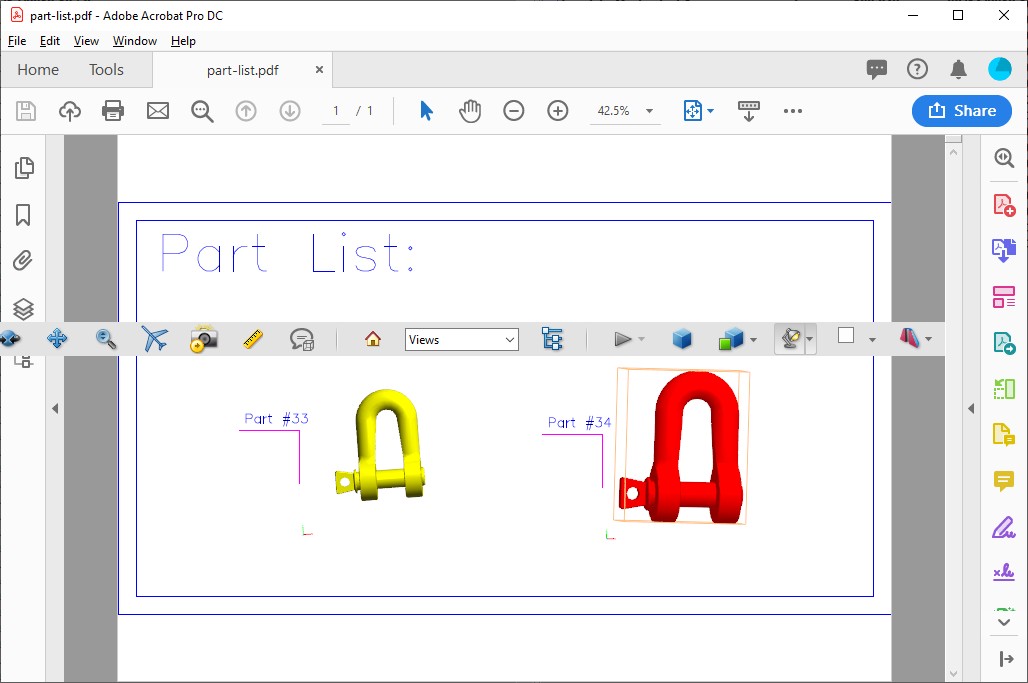Print the document using printer icon
Viewport: 1028px width, 683px height.
click(x=113, y=111)
